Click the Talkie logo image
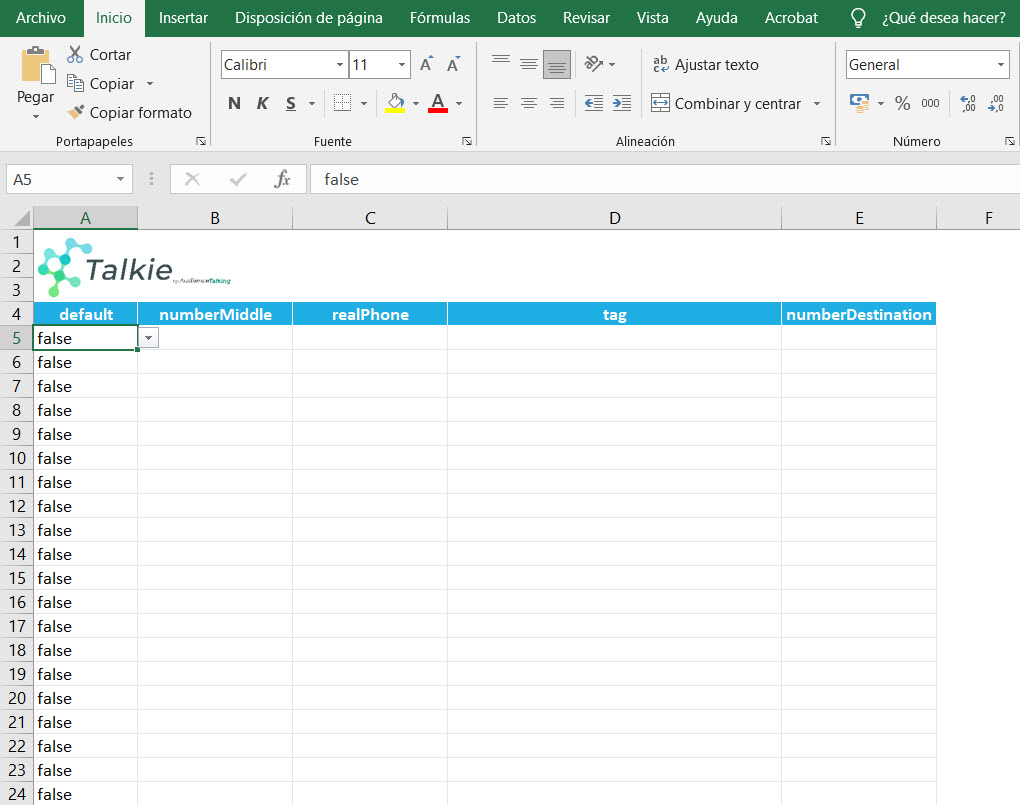The width and height of the screenshot is (1020, 805). pos(134,267)
